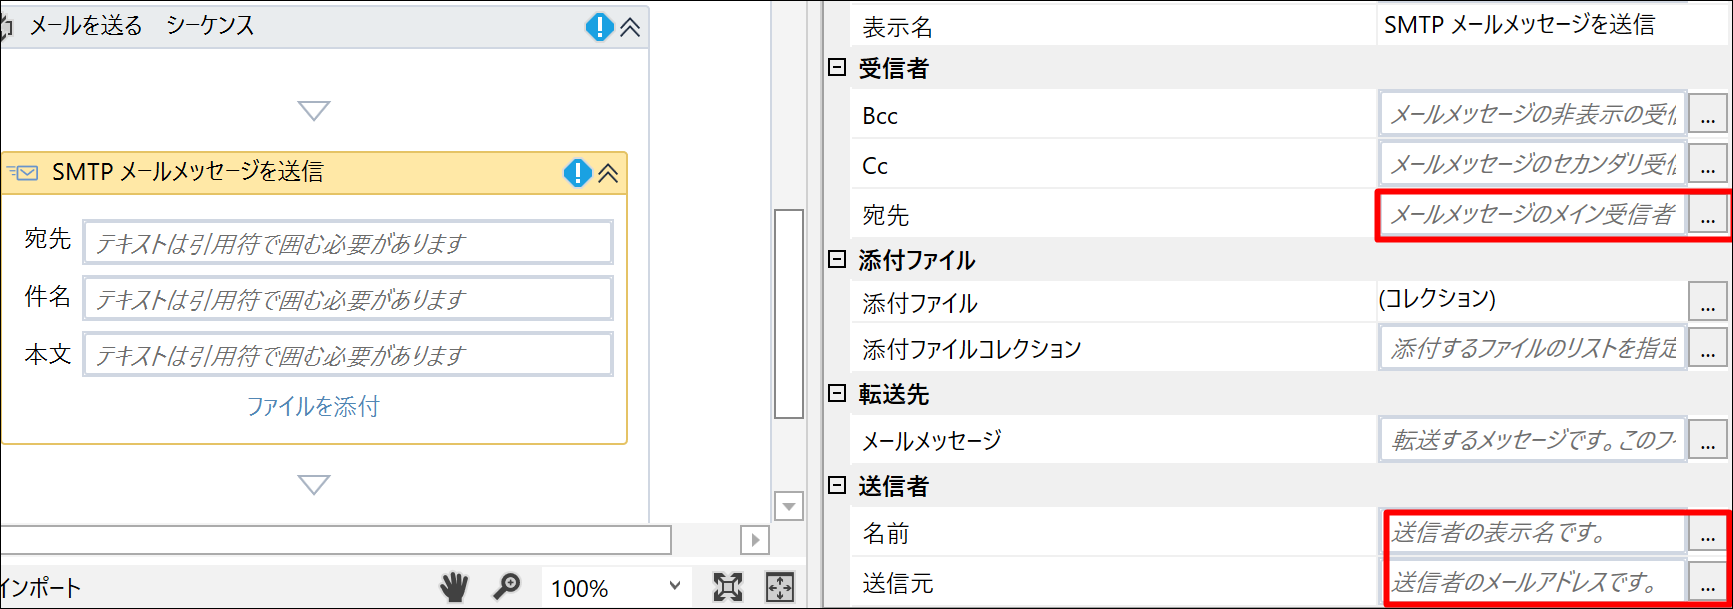Open the 添付ファイルコレクション expression editor button

tap(1708, 348)
